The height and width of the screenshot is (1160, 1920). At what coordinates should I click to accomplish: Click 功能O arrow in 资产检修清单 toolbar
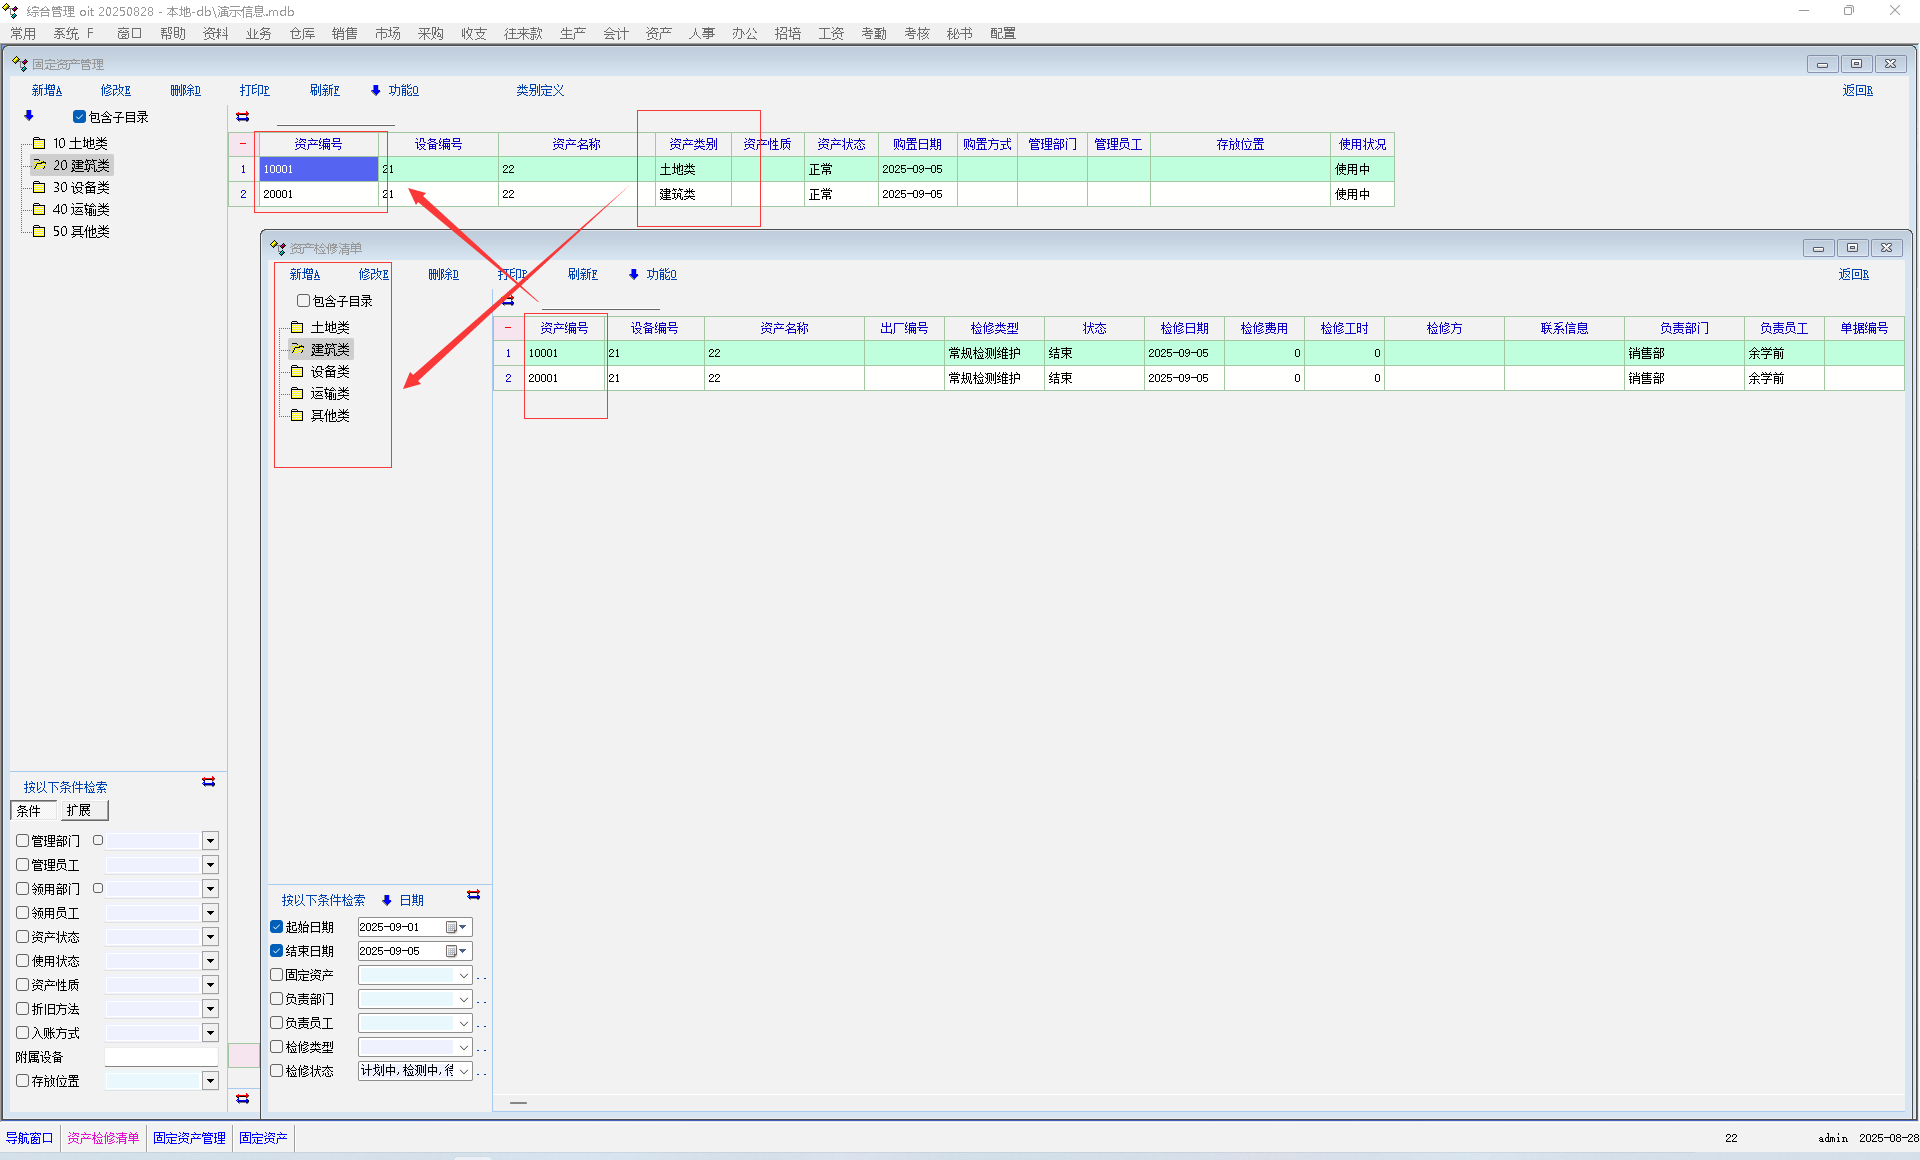634,274
